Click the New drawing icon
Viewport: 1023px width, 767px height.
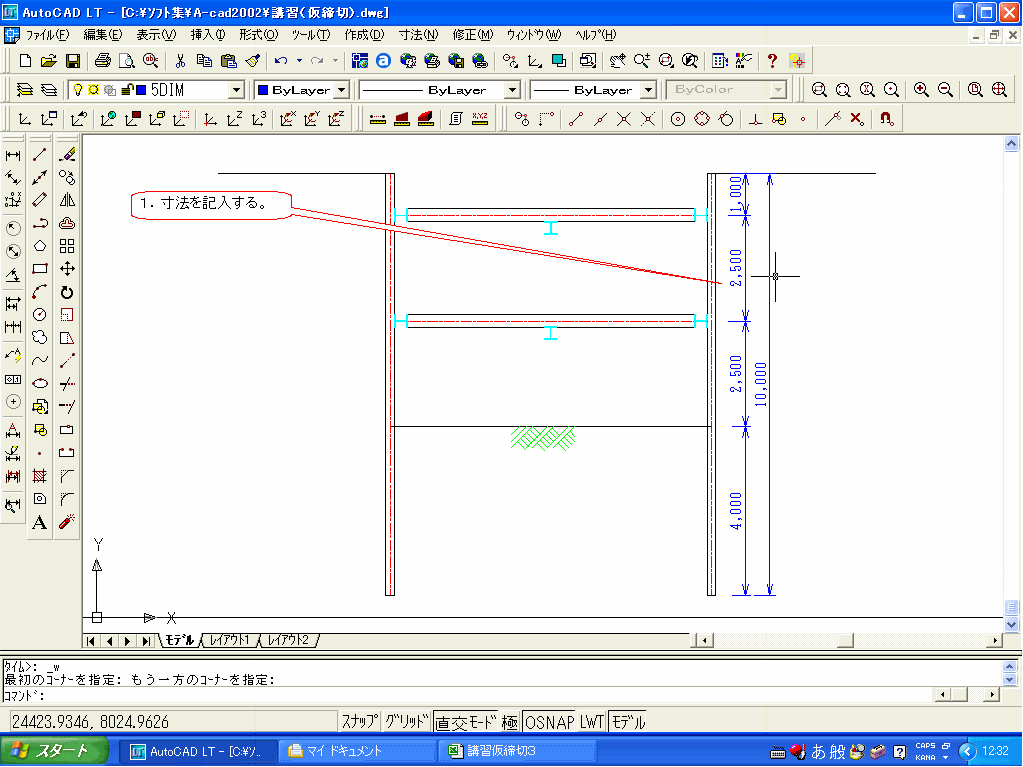point(25,61)
